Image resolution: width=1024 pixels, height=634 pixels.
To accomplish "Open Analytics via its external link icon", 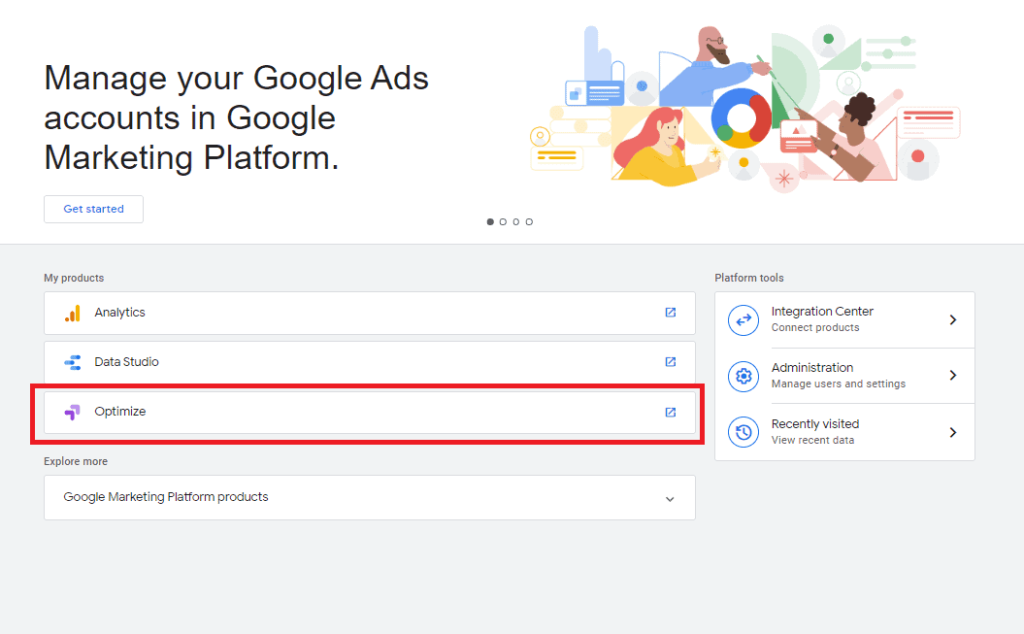I will 670,313.
